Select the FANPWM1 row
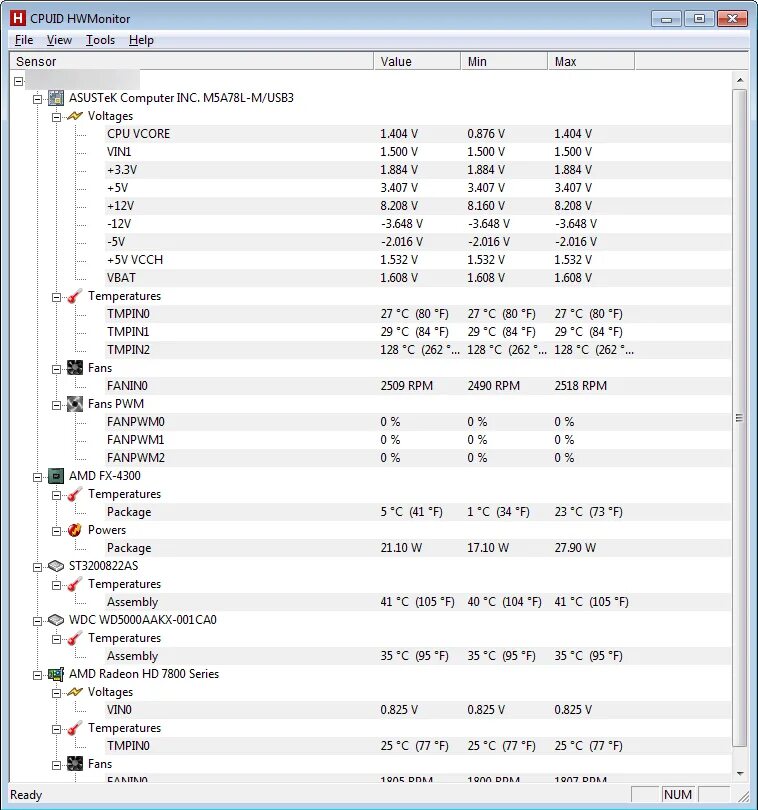This screenshot has height=810, width=758. [x=417, y=440]
